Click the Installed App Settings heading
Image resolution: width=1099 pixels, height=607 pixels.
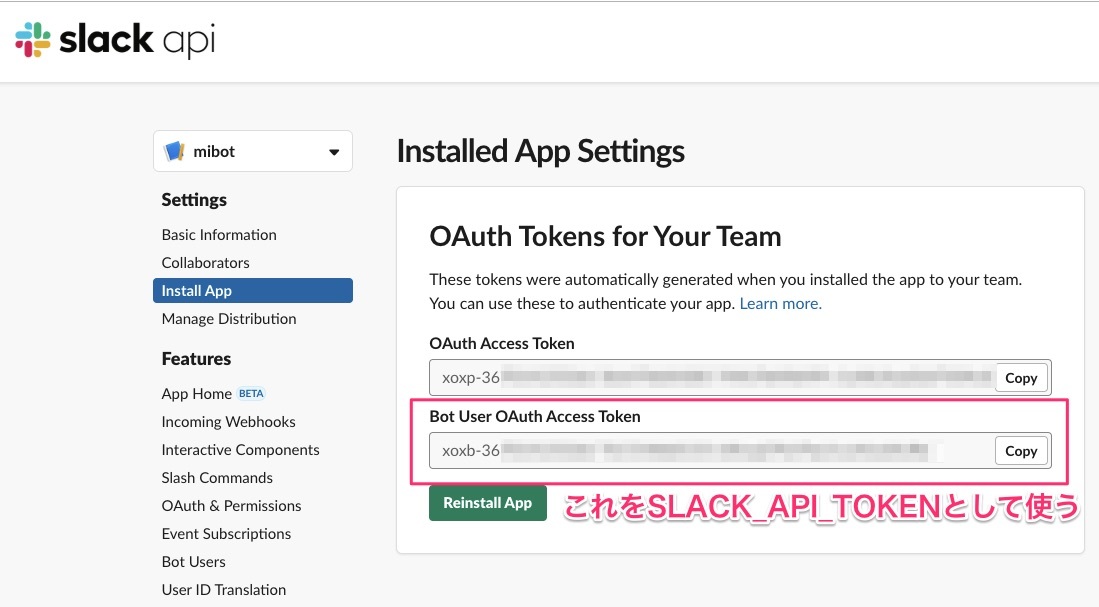tap(541, 151)
